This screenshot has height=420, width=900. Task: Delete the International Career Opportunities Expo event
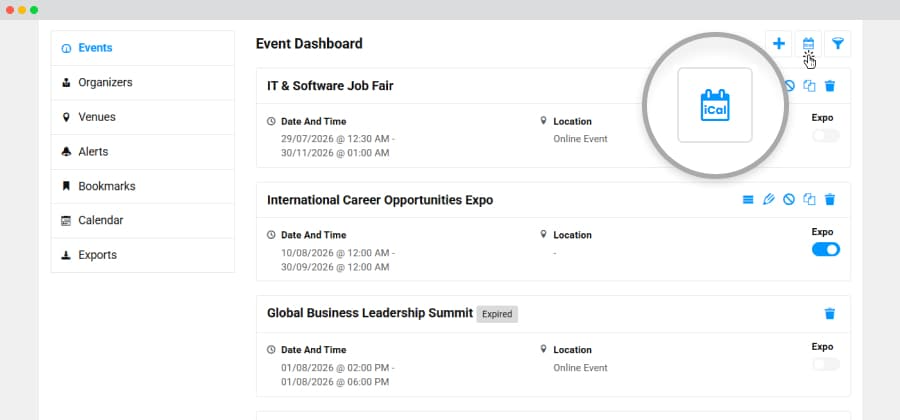829,200
